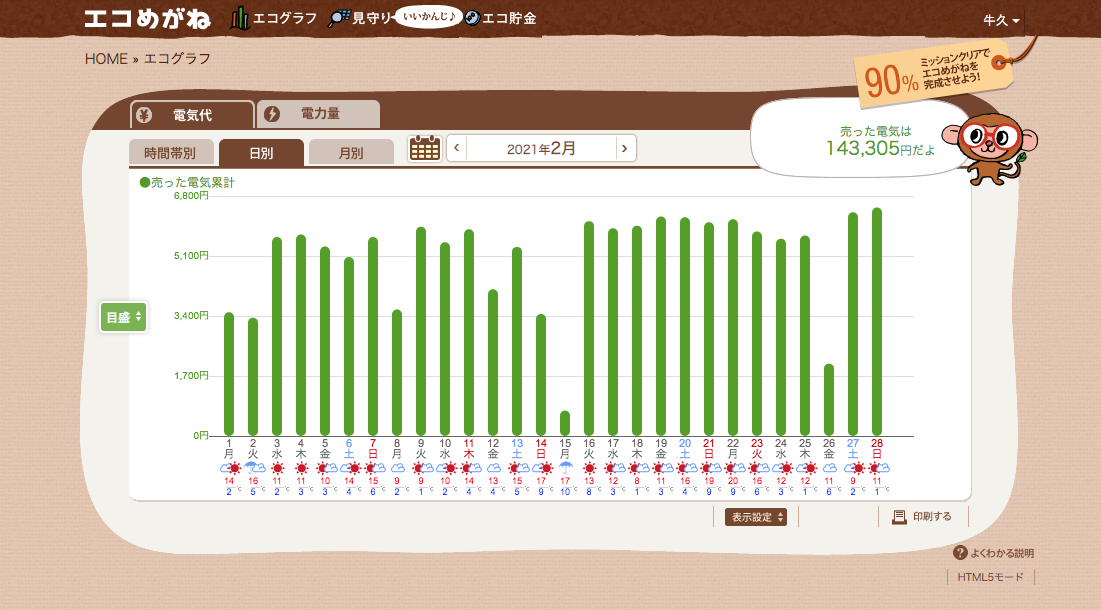Click the エコ貯金 coin icon

(471, 18)
